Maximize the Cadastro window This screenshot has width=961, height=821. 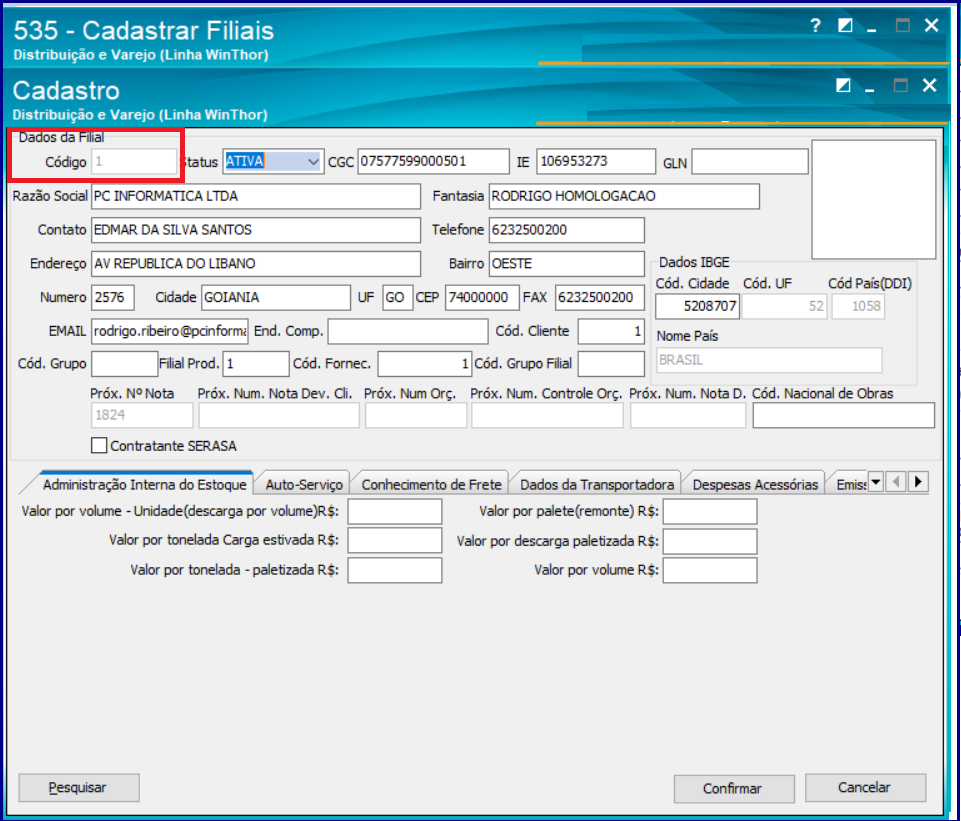900,85
